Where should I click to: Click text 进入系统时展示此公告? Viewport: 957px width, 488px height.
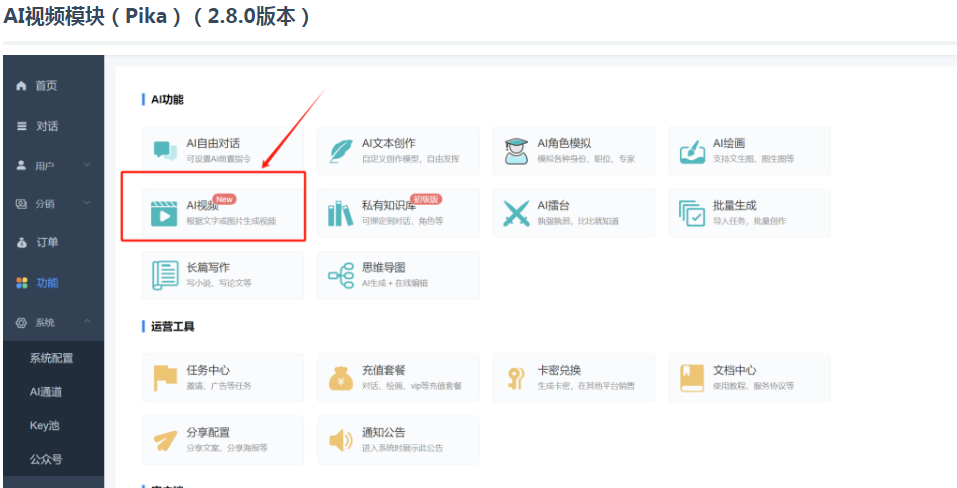(402, 448)
